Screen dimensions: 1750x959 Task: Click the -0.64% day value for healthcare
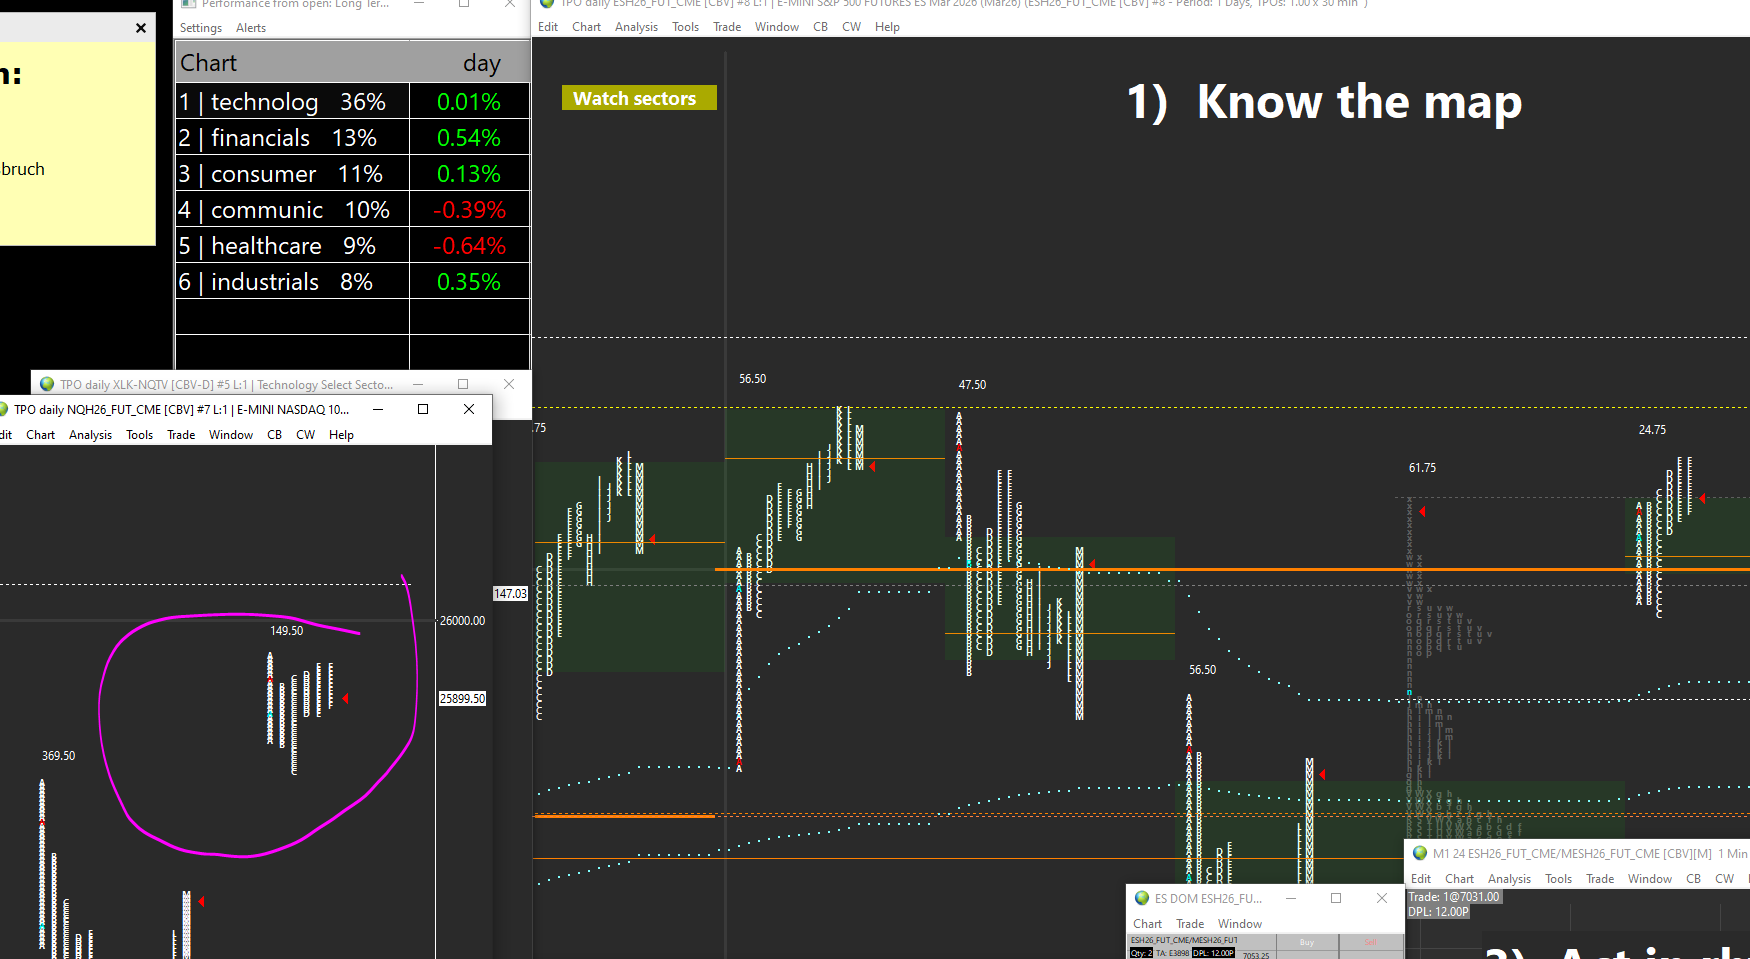[469, 246]
